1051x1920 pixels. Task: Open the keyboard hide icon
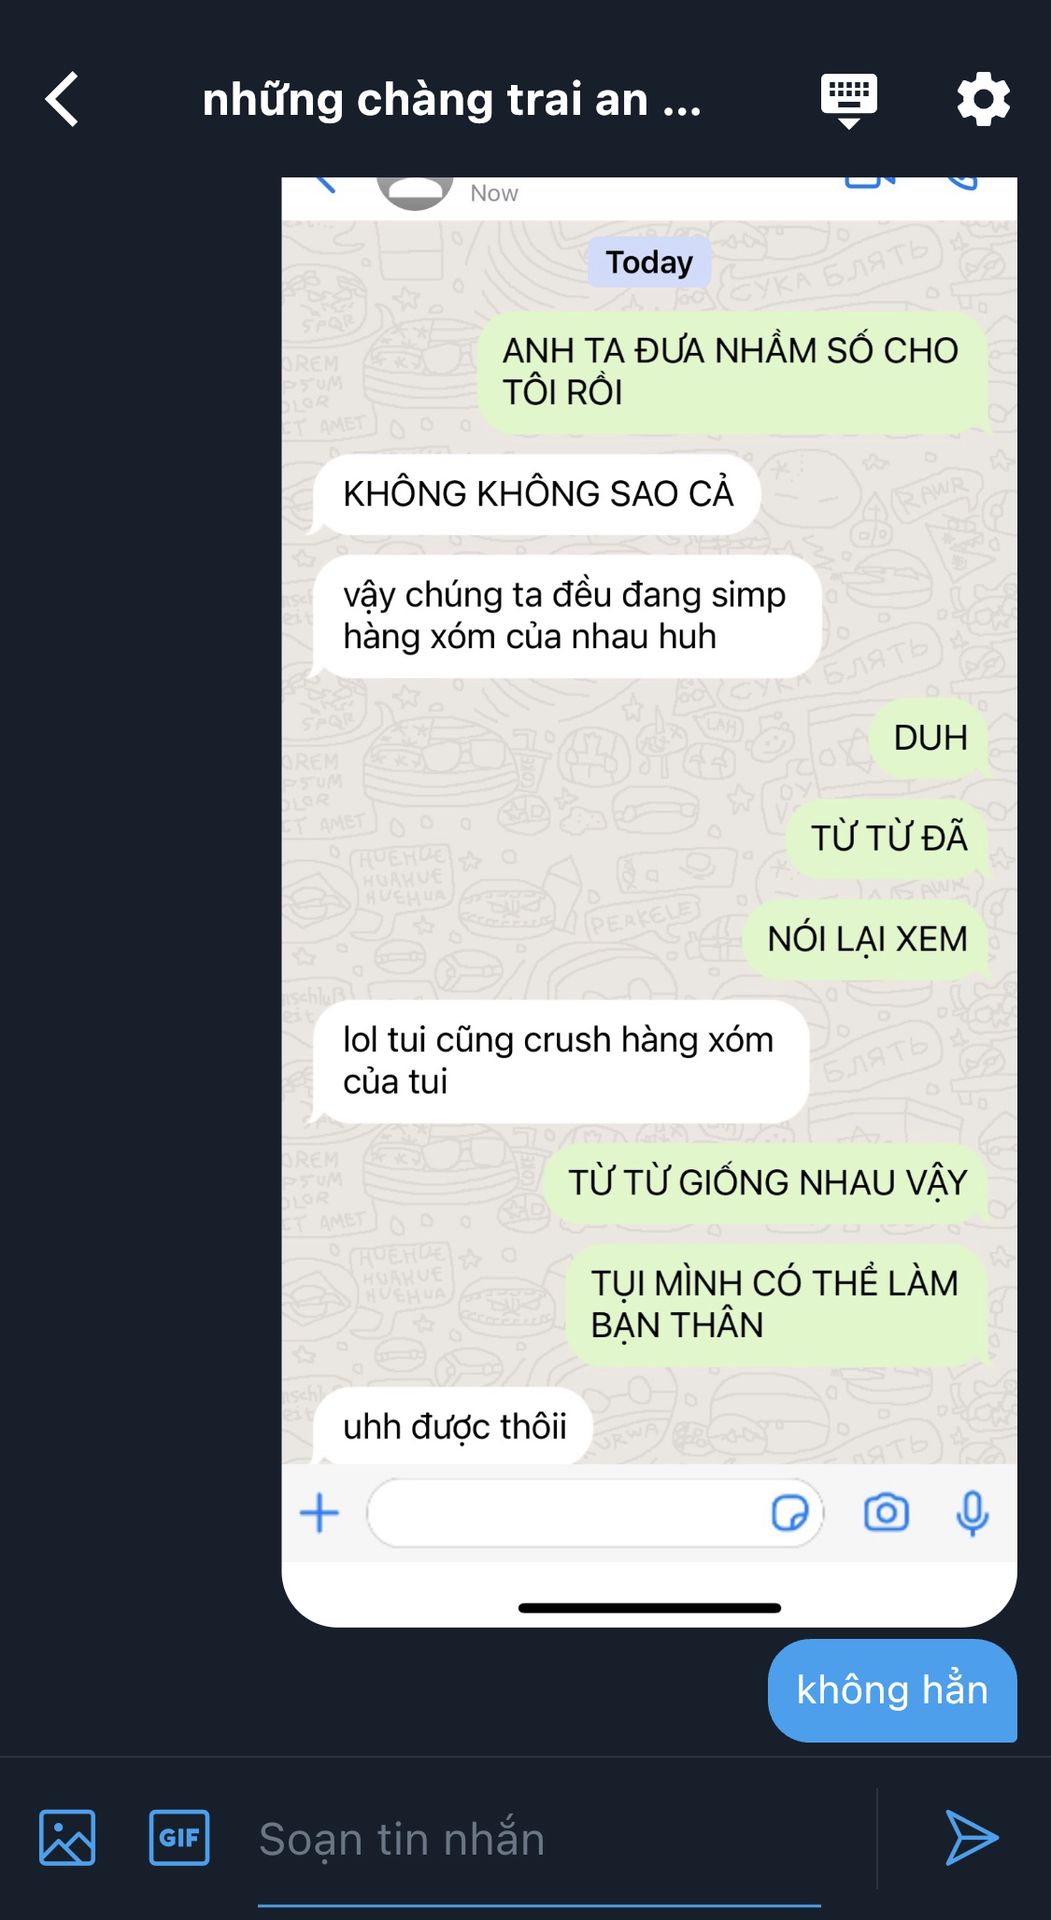coord(849,100)
